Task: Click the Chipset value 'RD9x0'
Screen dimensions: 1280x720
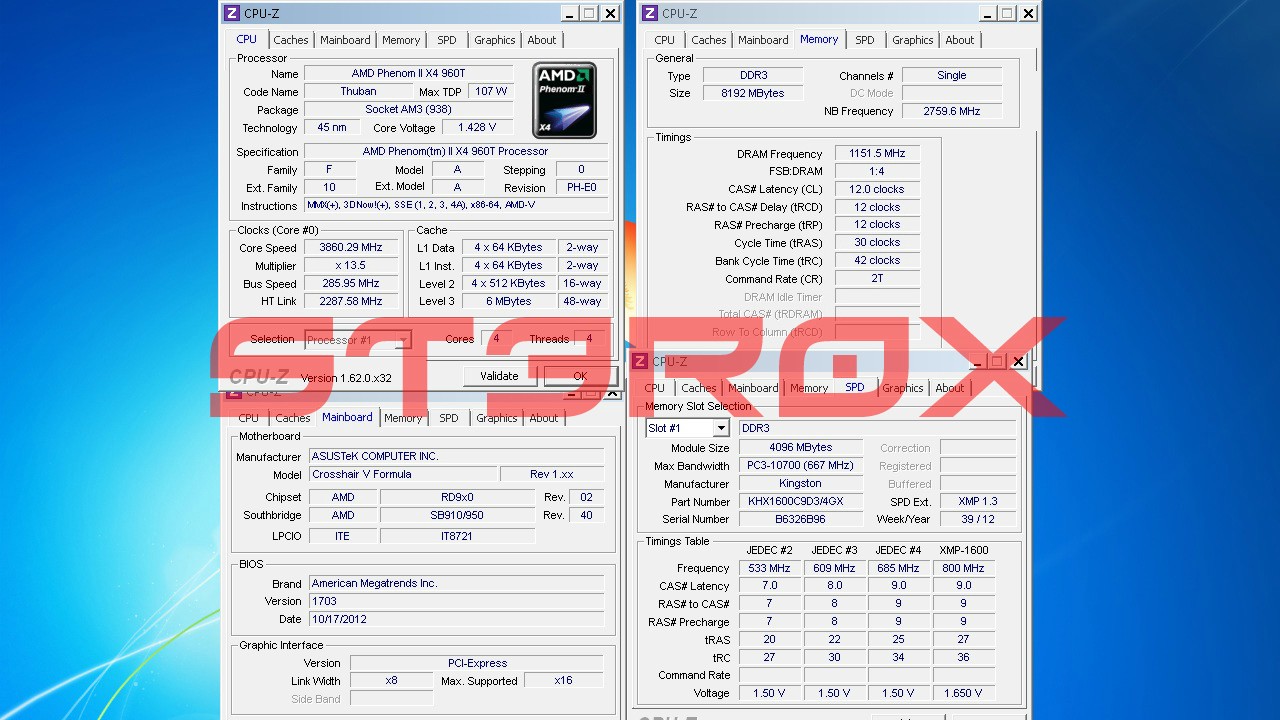Action: tap(457, 497)
